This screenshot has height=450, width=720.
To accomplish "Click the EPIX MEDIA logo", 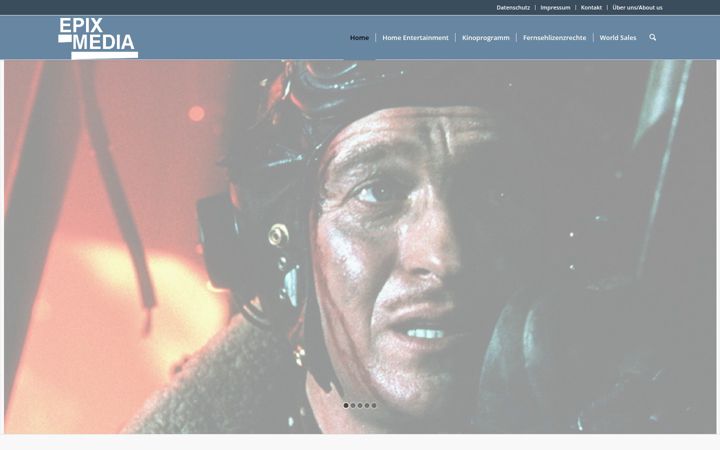I will pyautogui.click(x=98, y=38).
